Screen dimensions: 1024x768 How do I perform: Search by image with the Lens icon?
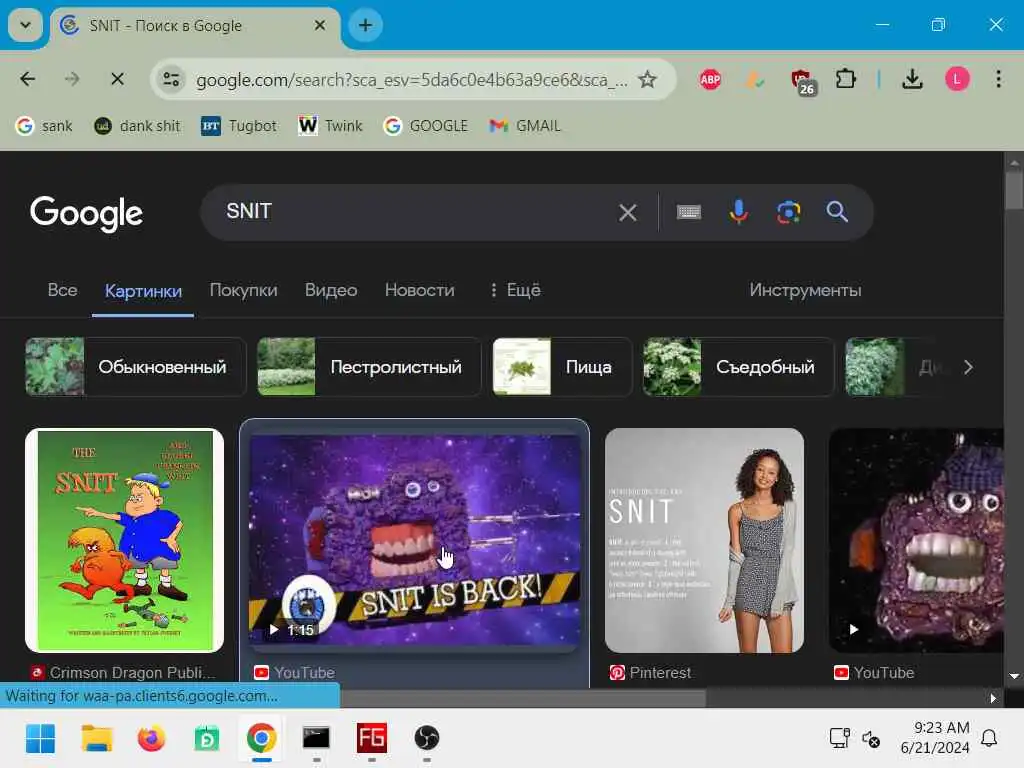[788, 212]
